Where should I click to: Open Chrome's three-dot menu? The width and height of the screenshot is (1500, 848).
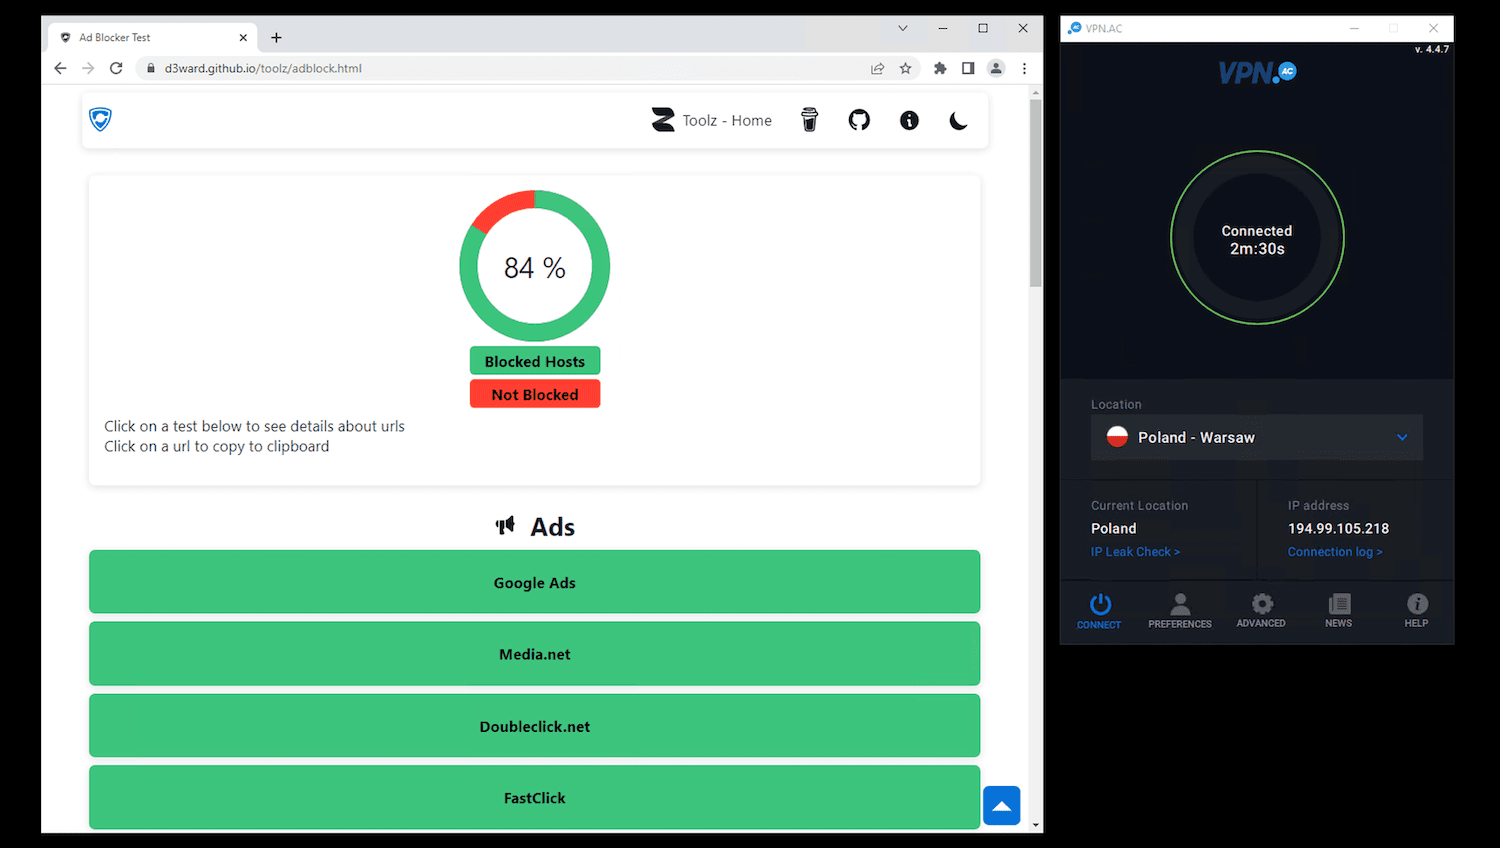[x=1023, y=68]
